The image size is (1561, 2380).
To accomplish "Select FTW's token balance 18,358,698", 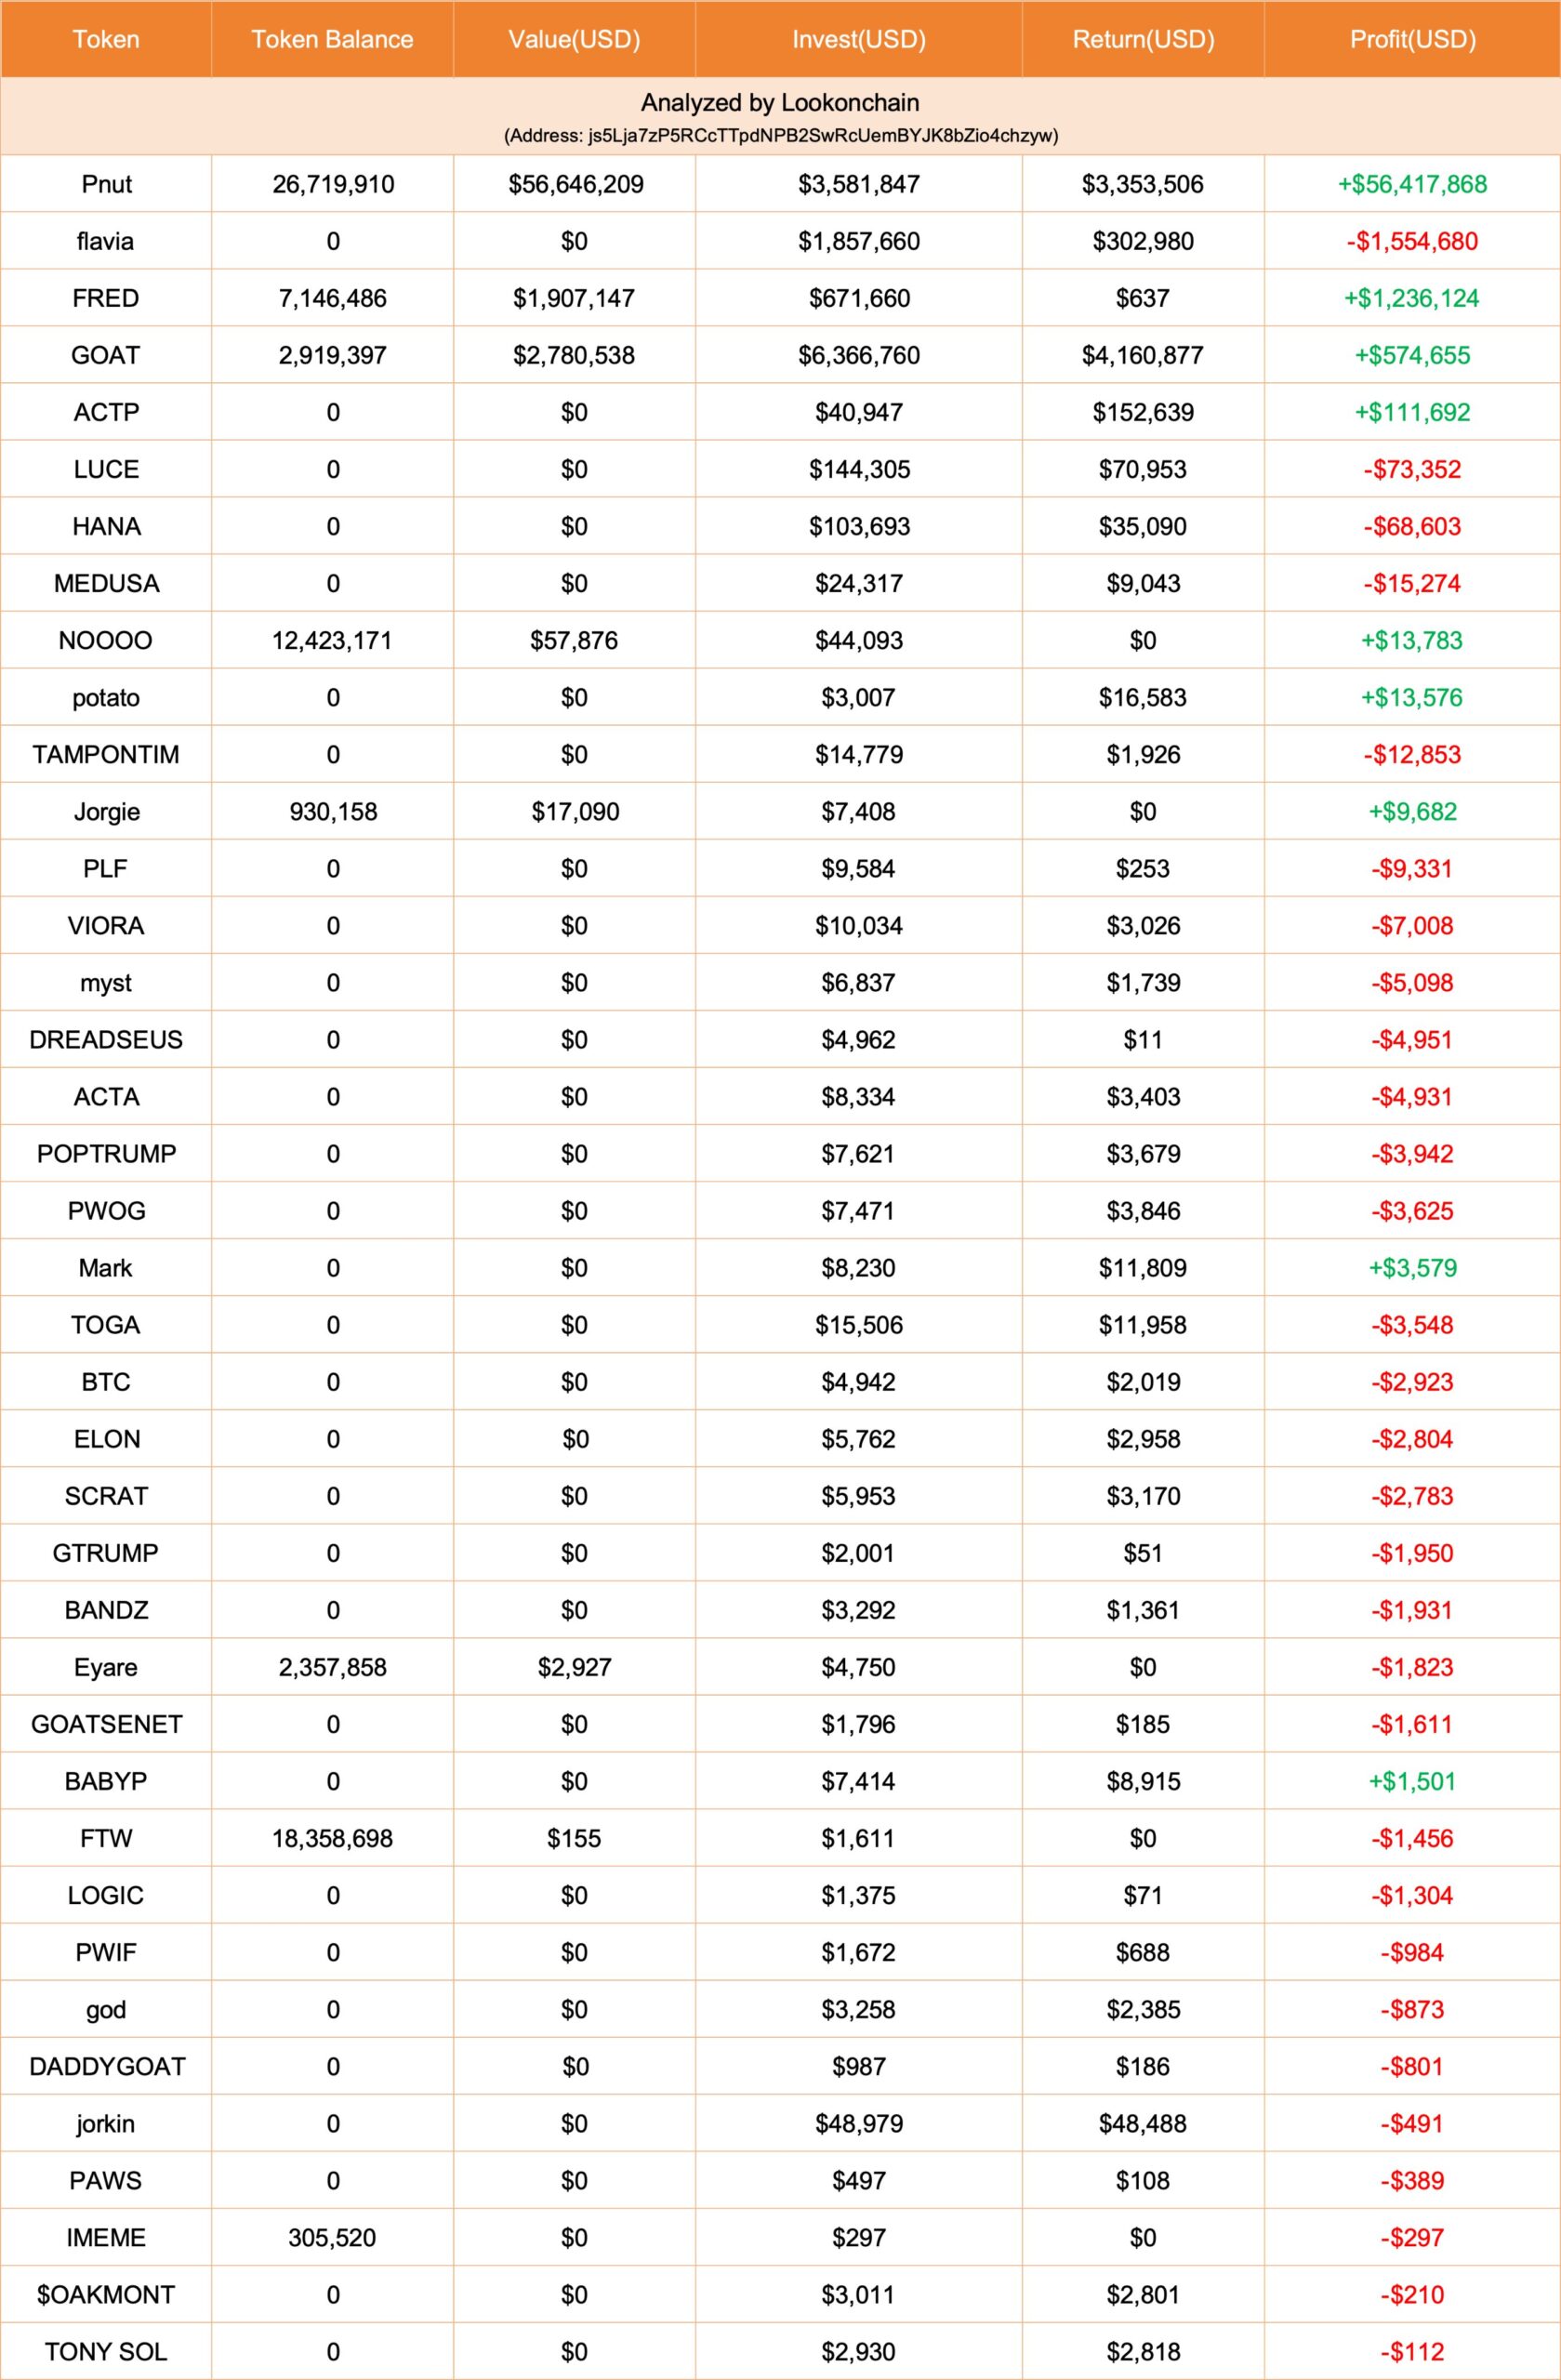I will pos(332,1837).
